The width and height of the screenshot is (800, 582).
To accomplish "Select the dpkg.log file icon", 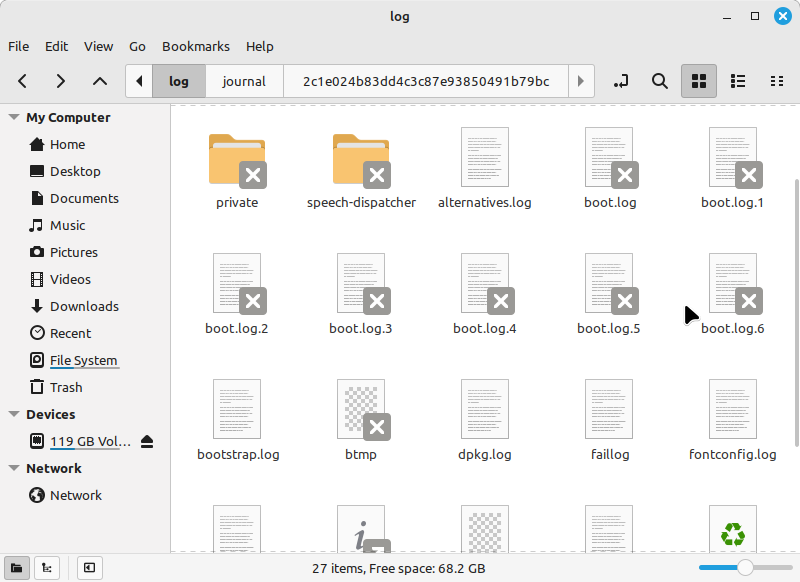I will (x=485, y=409).
